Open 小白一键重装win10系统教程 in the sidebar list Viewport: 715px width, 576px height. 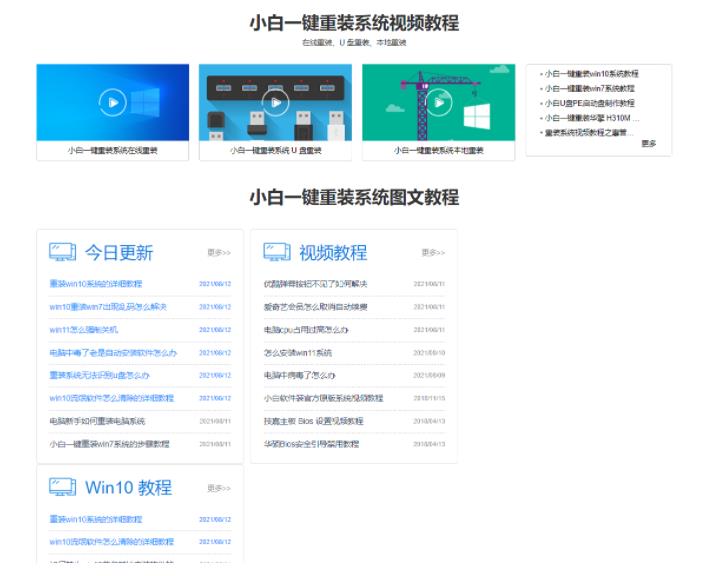591,74
